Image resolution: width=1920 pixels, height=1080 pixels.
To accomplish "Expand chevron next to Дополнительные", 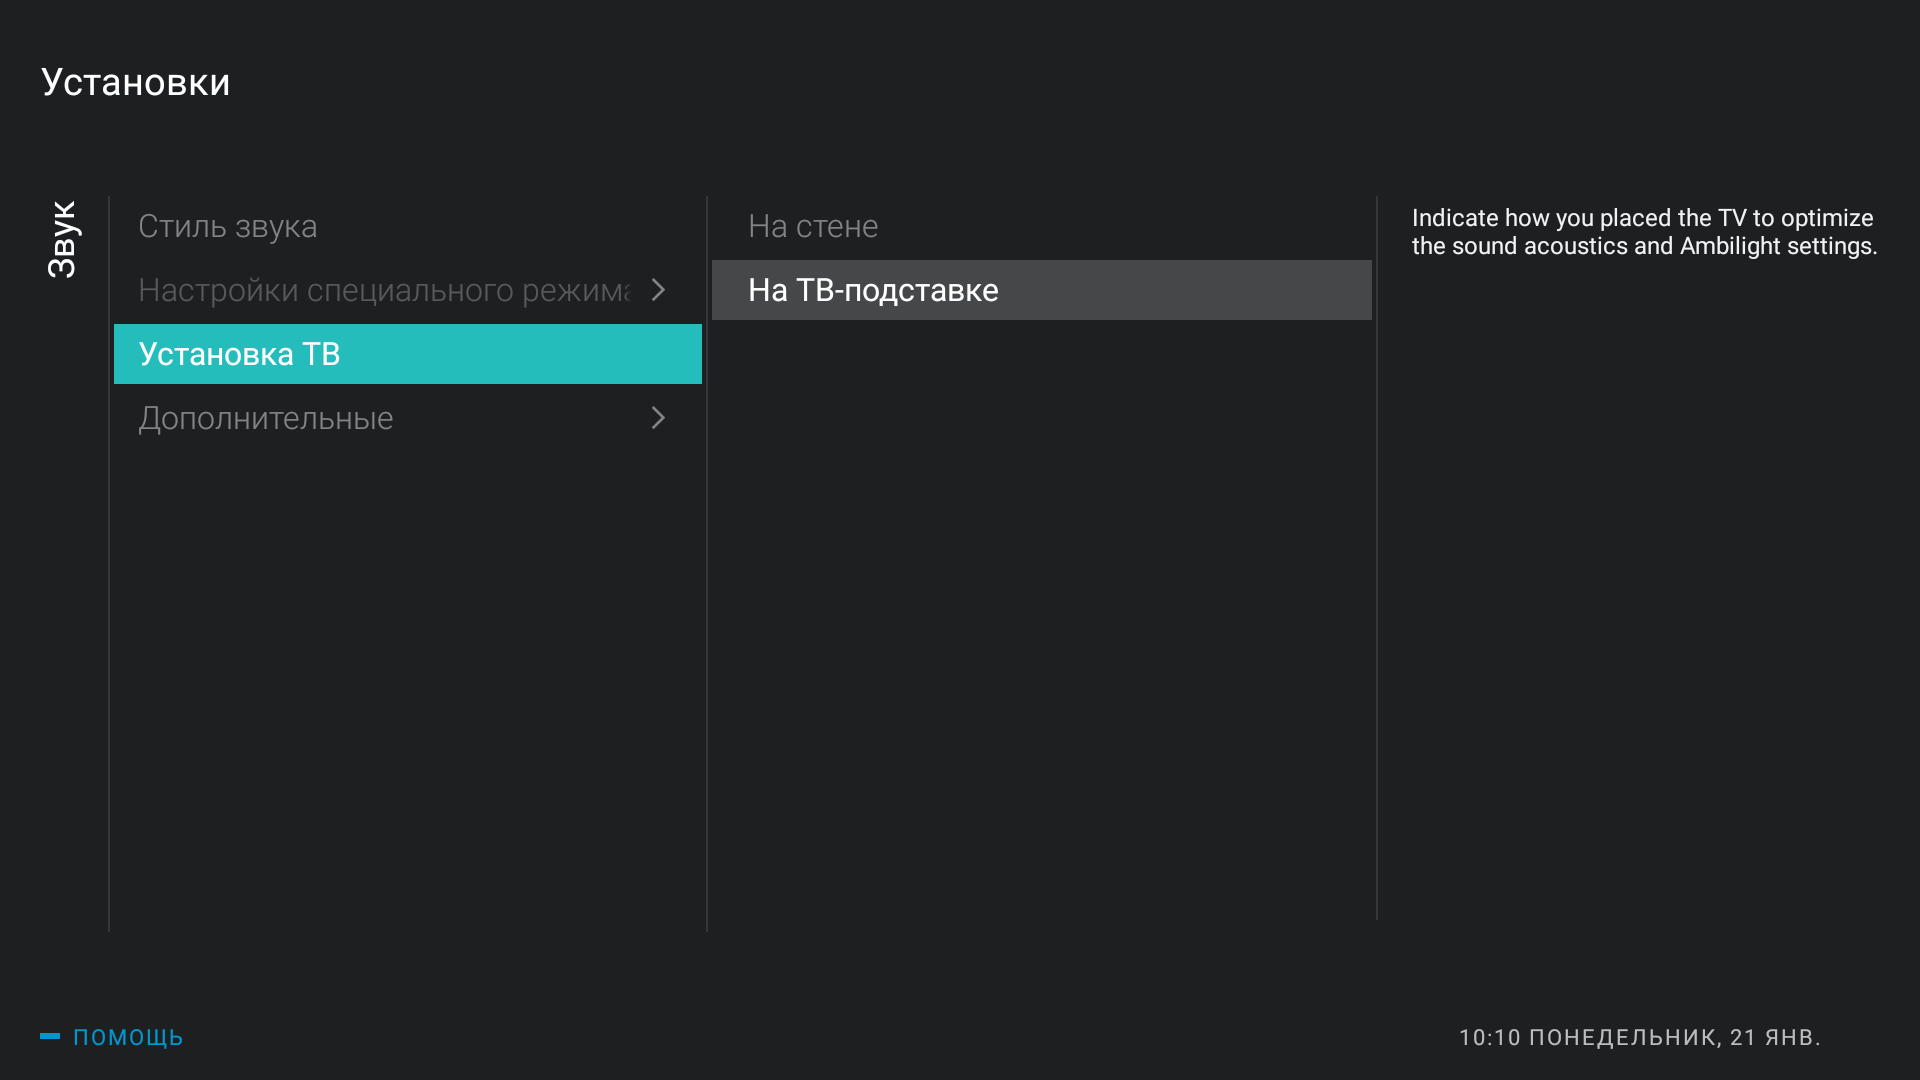I will coord(658,418).
